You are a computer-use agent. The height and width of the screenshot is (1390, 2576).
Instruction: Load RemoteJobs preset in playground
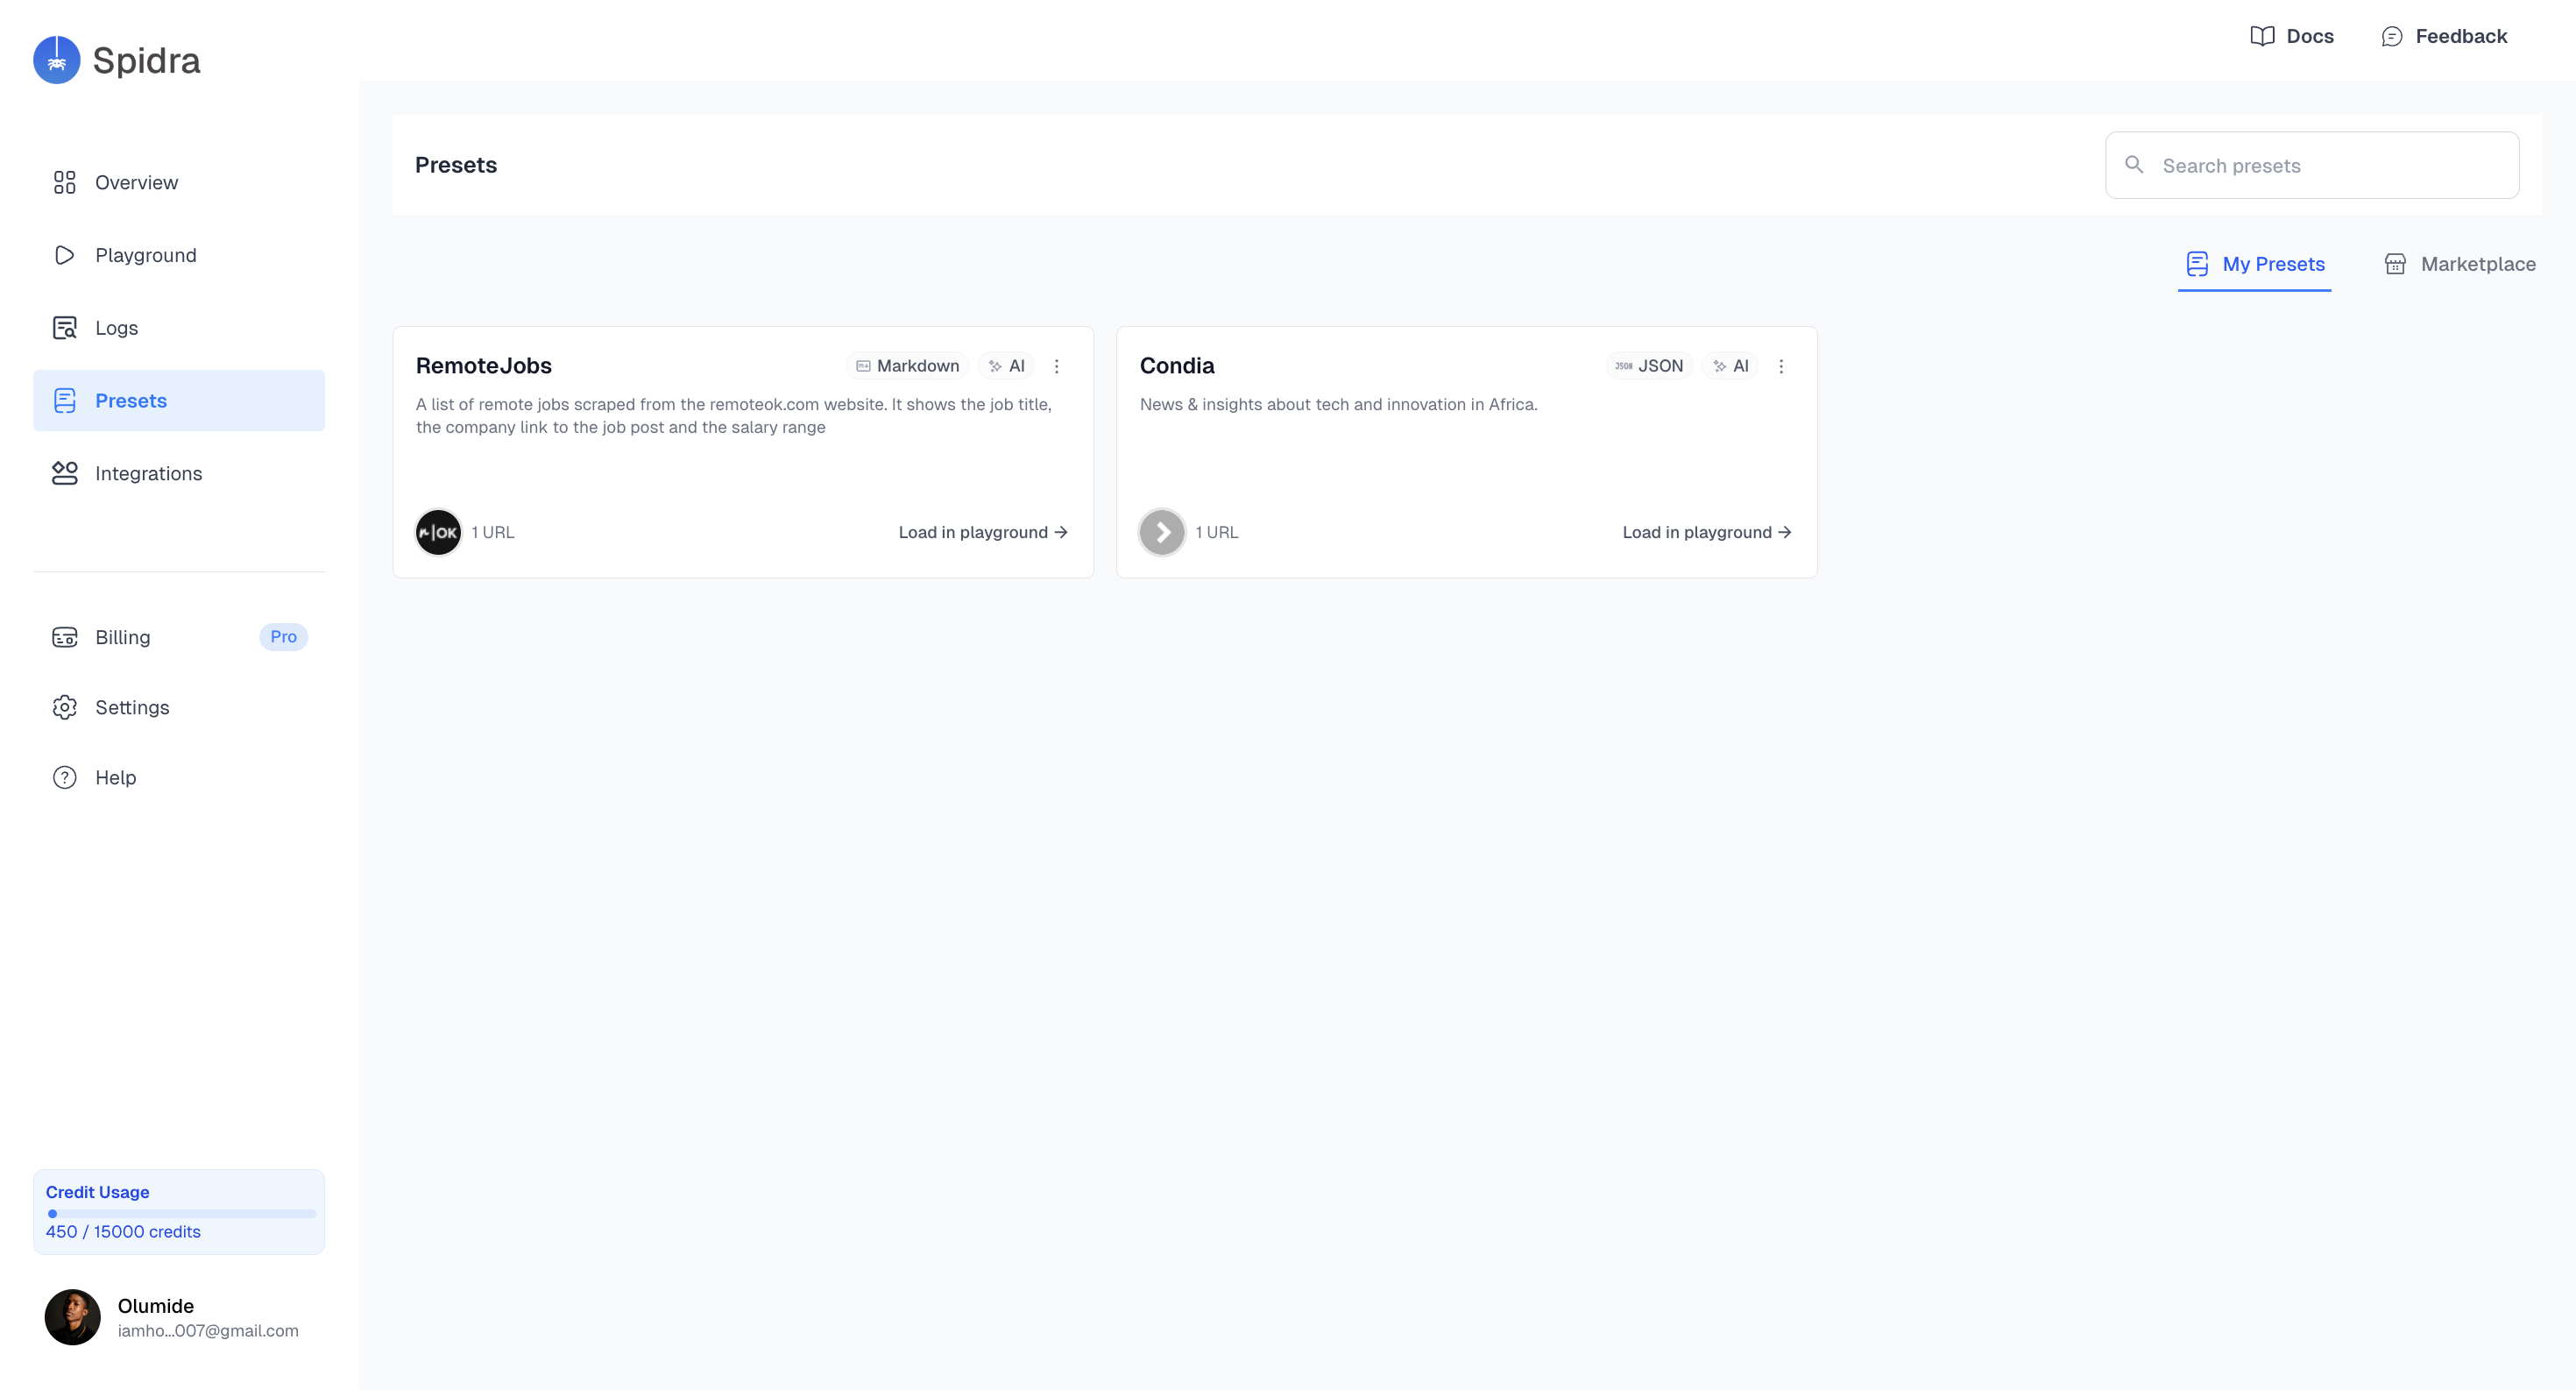(x=982, y=532)
